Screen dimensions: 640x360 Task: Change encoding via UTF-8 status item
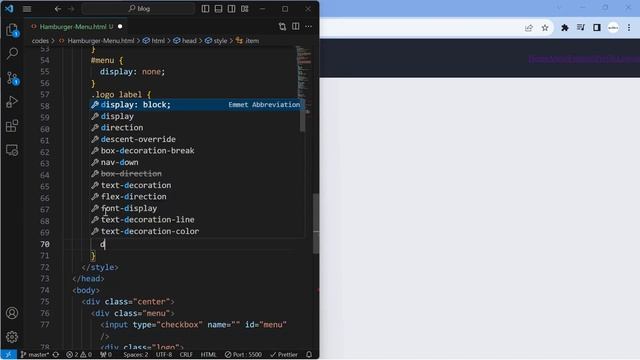164,354
